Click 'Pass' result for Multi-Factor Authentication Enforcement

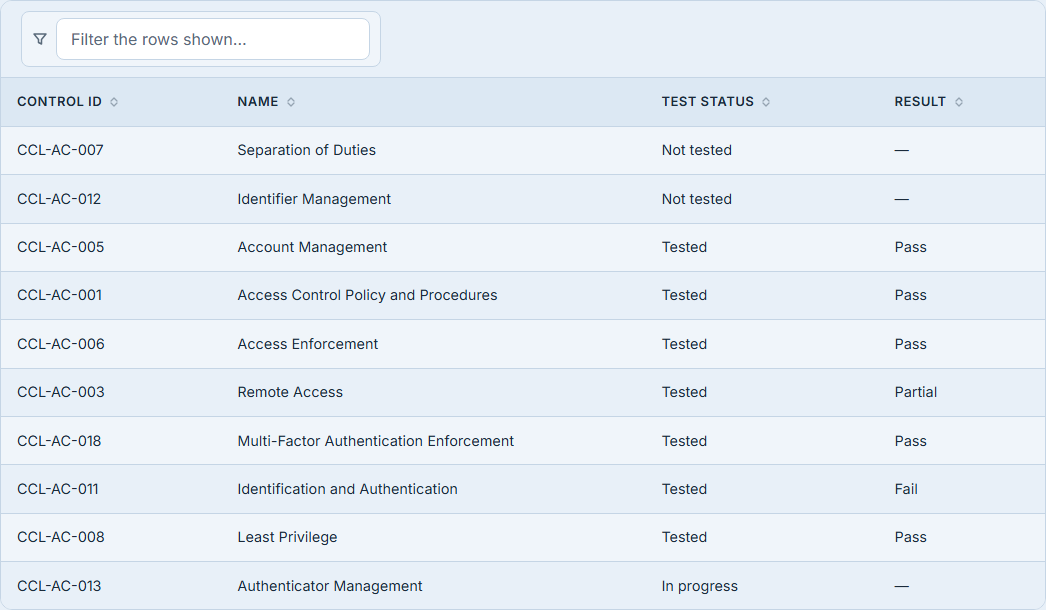click(x=911, y=441)
